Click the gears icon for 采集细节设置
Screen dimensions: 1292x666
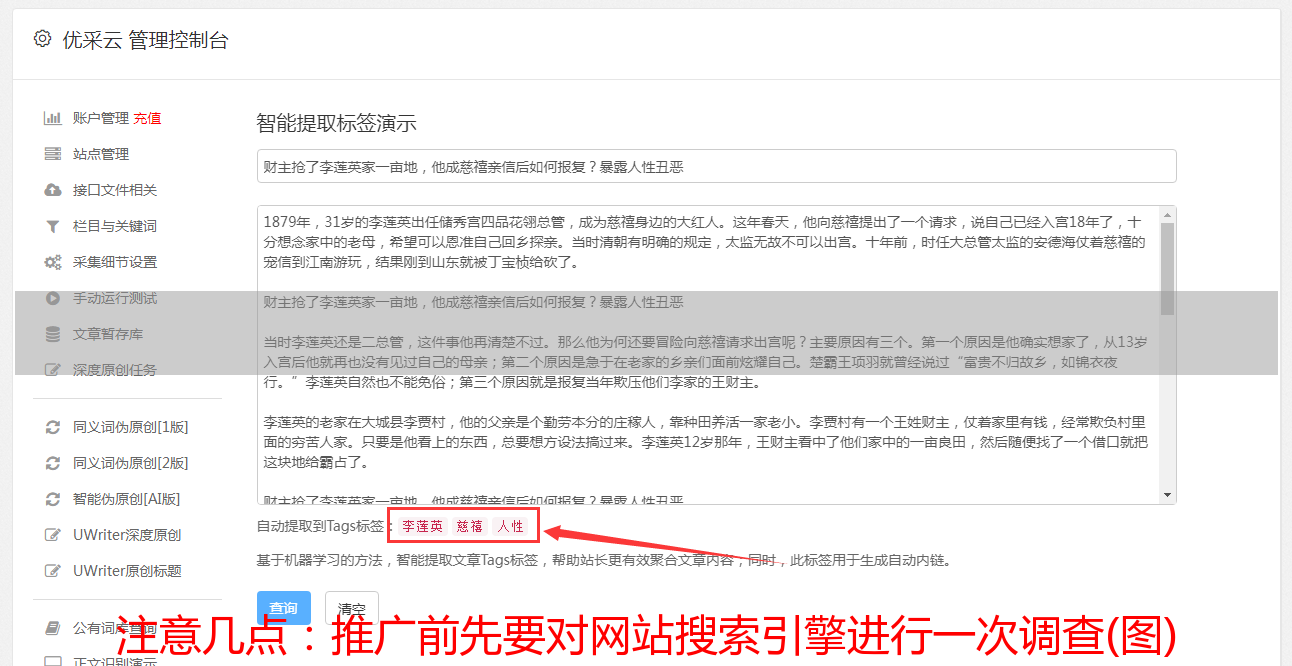[x=53, y=262]
